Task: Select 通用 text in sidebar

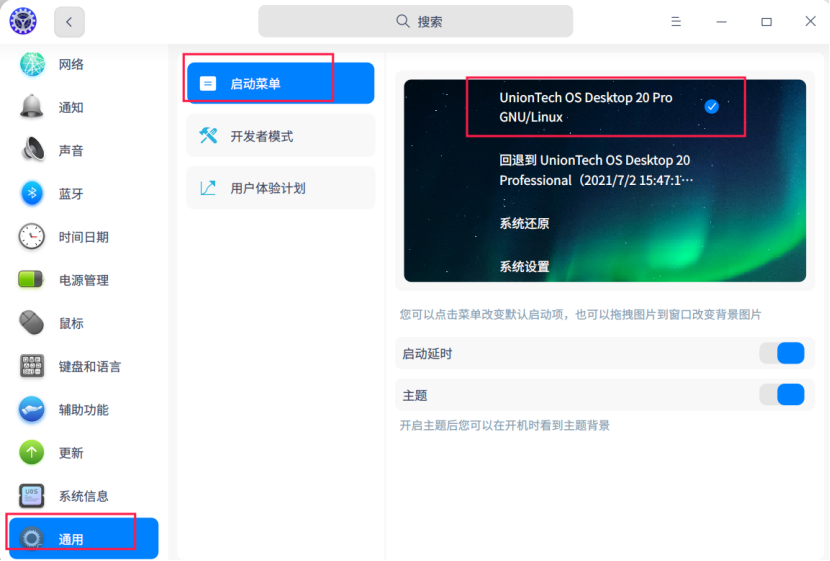Action: [x=71, y=539]
